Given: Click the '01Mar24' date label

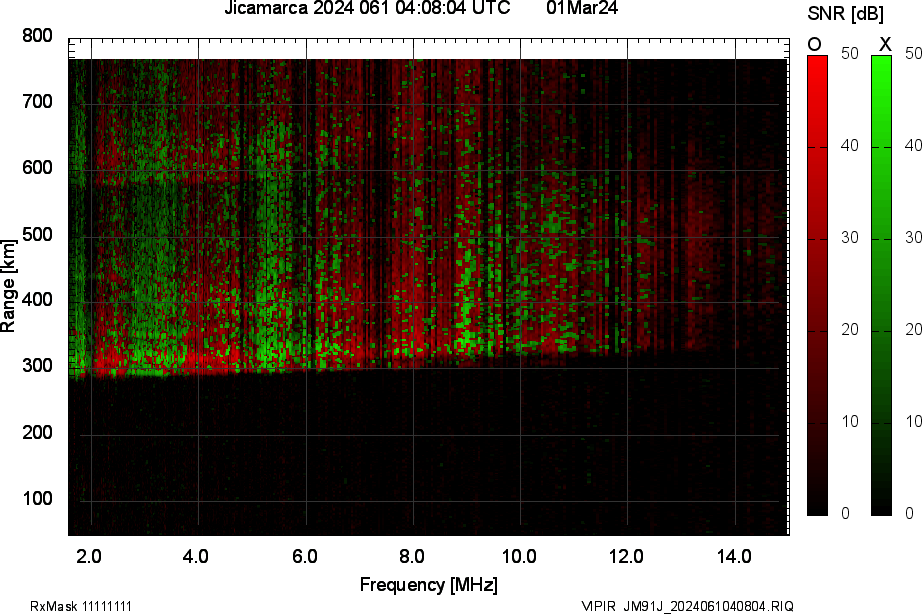Looking at the screenshot, I should pos(582,9).
